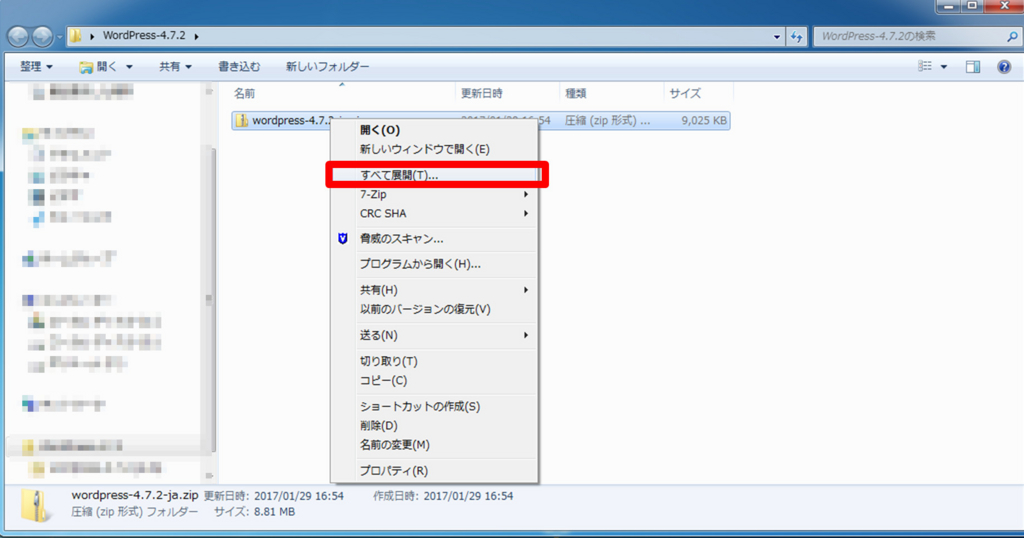Click the 9,025 KB size cell

tap(704, 121)
